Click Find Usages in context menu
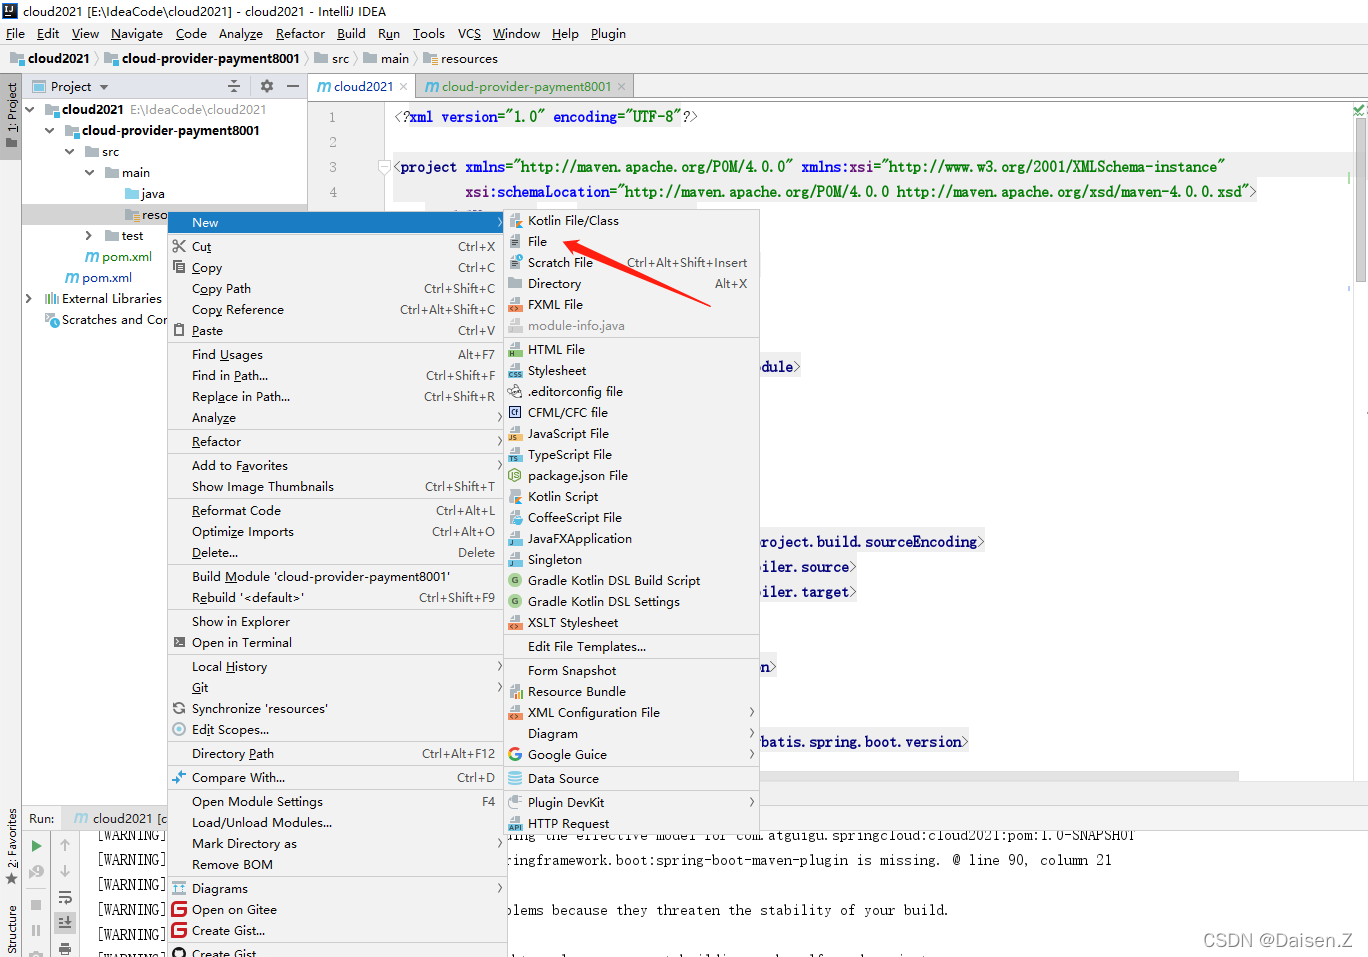 (336, 355)
